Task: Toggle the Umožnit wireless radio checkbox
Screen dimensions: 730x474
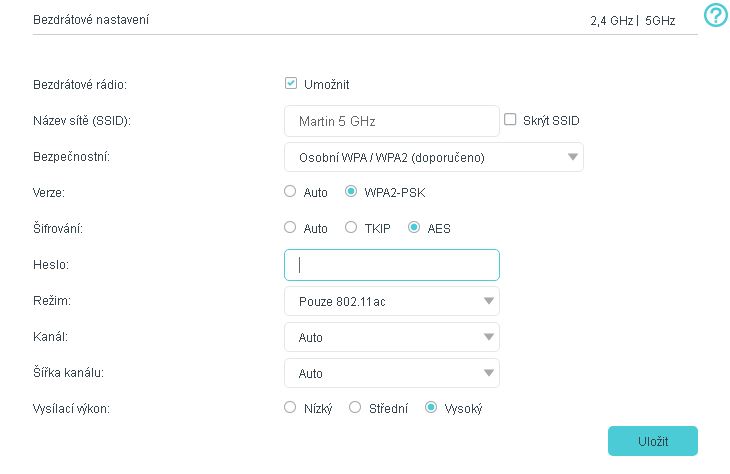Action: click(x=291, y=84)
